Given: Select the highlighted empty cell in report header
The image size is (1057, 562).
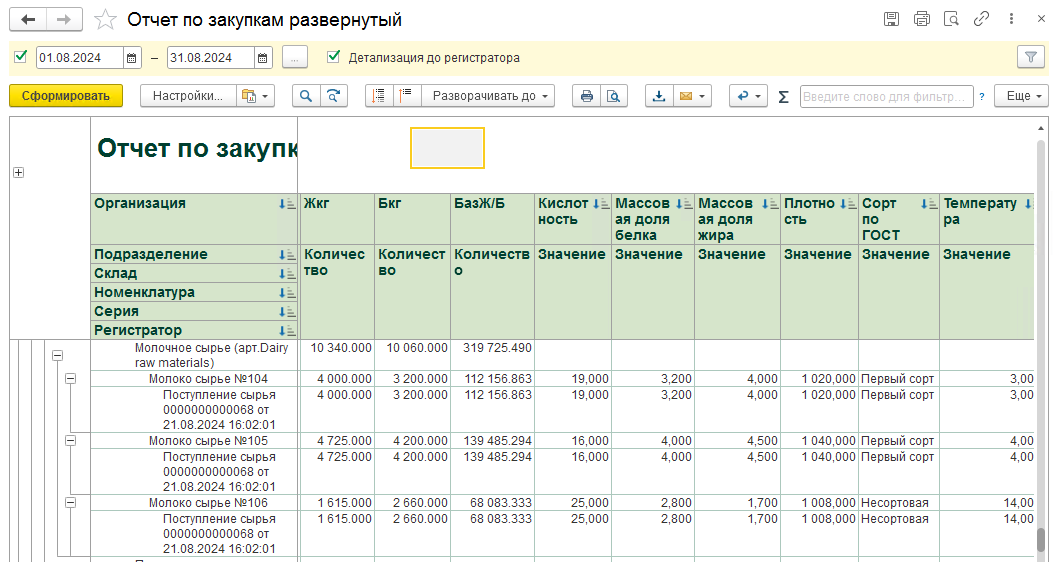Looking at the screenshot, I should tap(448, 148).
